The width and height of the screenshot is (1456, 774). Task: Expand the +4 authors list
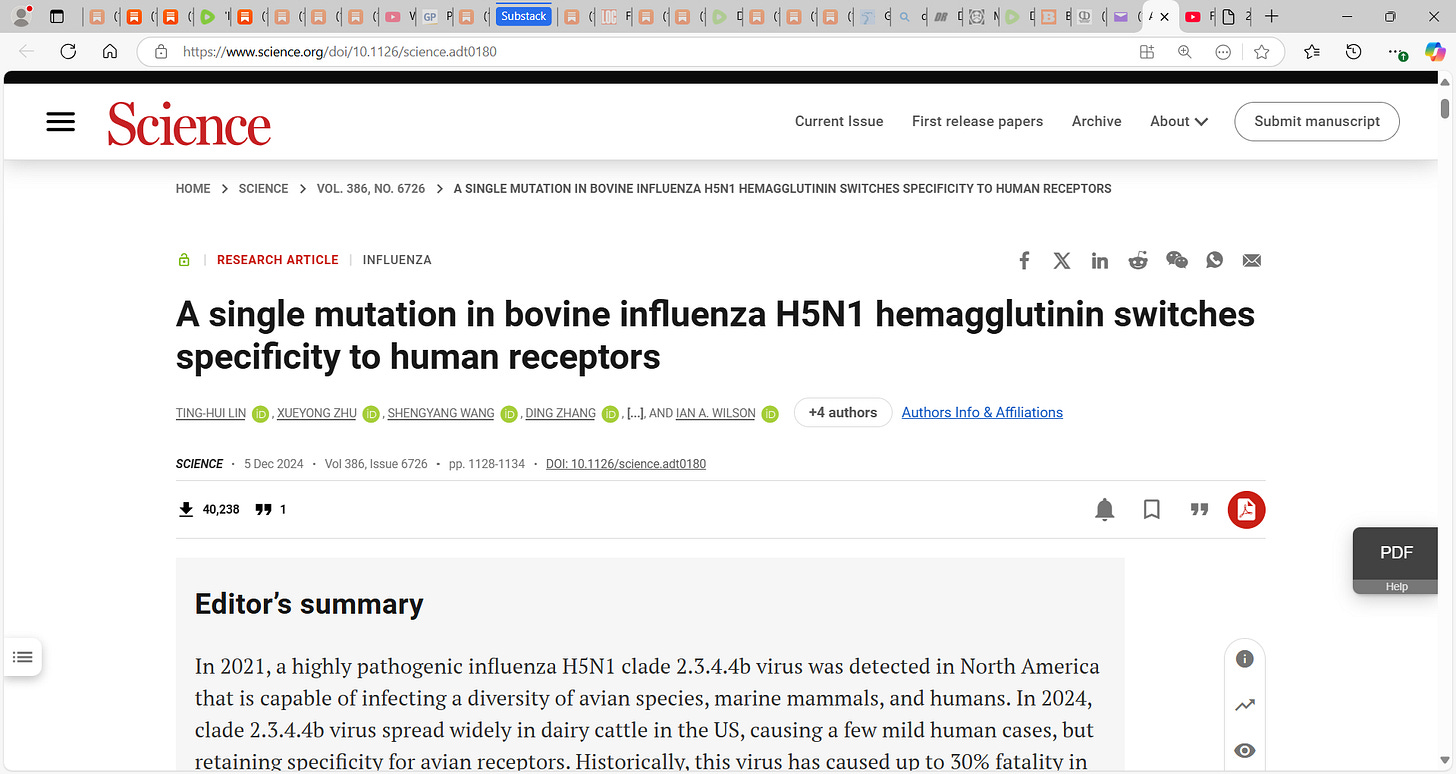coord(843,412)
